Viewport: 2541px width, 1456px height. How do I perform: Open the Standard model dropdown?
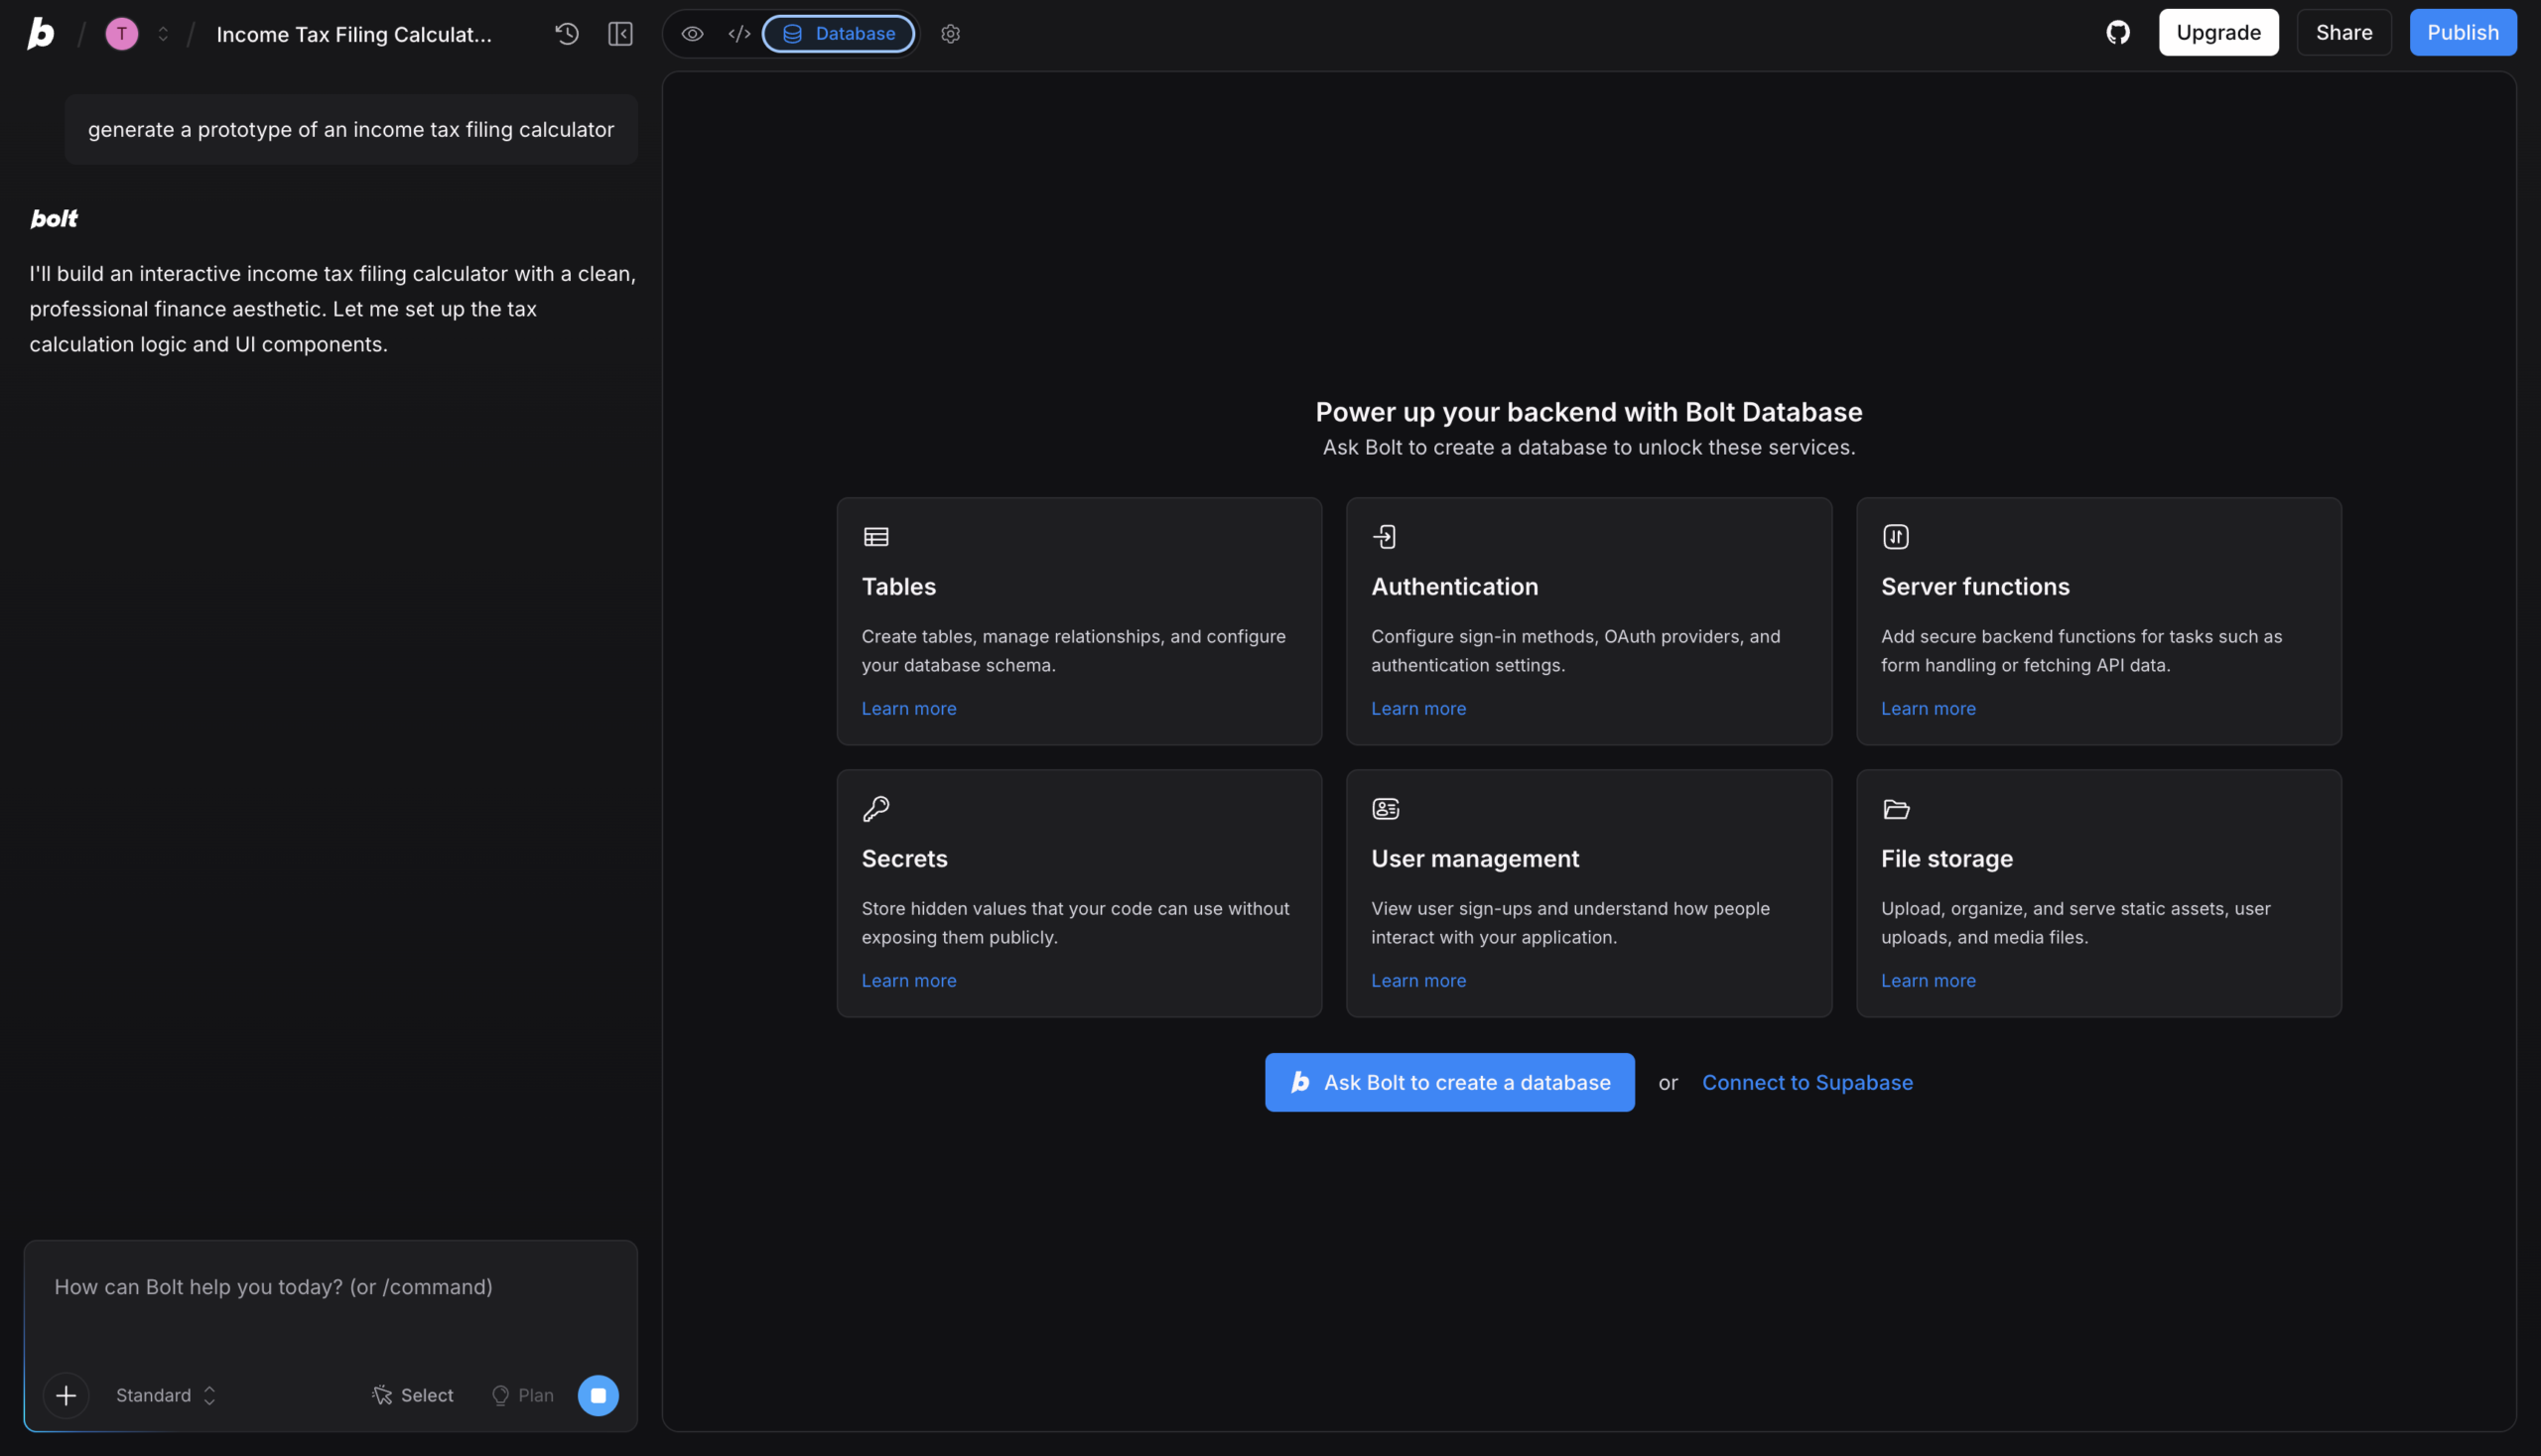tap(166, 1396)
